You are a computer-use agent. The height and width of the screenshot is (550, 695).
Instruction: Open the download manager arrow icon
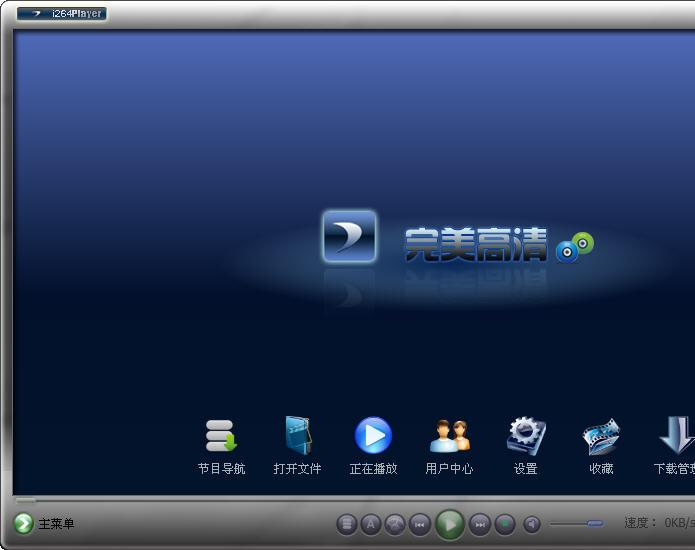(677, 435)
